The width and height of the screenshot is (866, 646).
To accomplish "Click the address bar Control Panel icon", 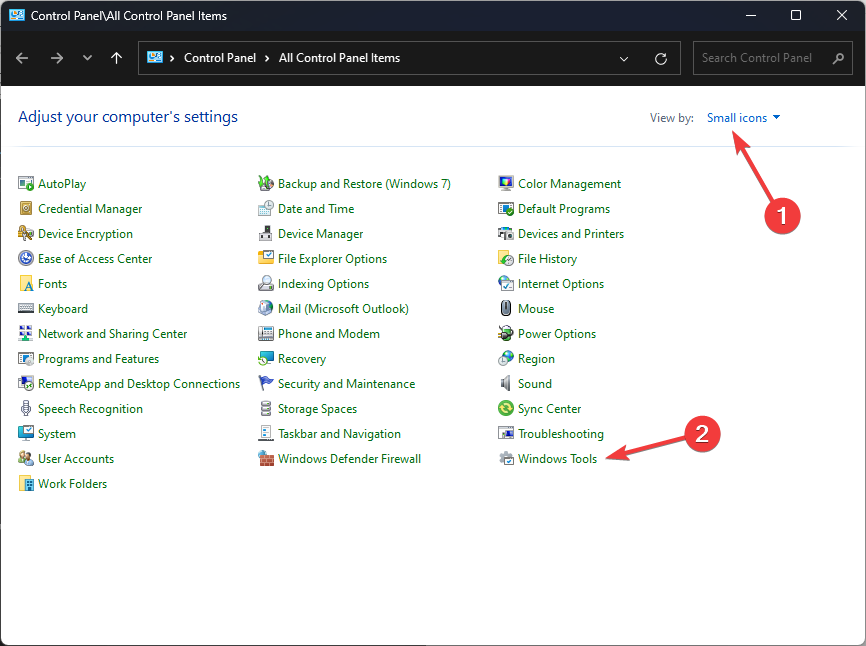I will point(155,57).
